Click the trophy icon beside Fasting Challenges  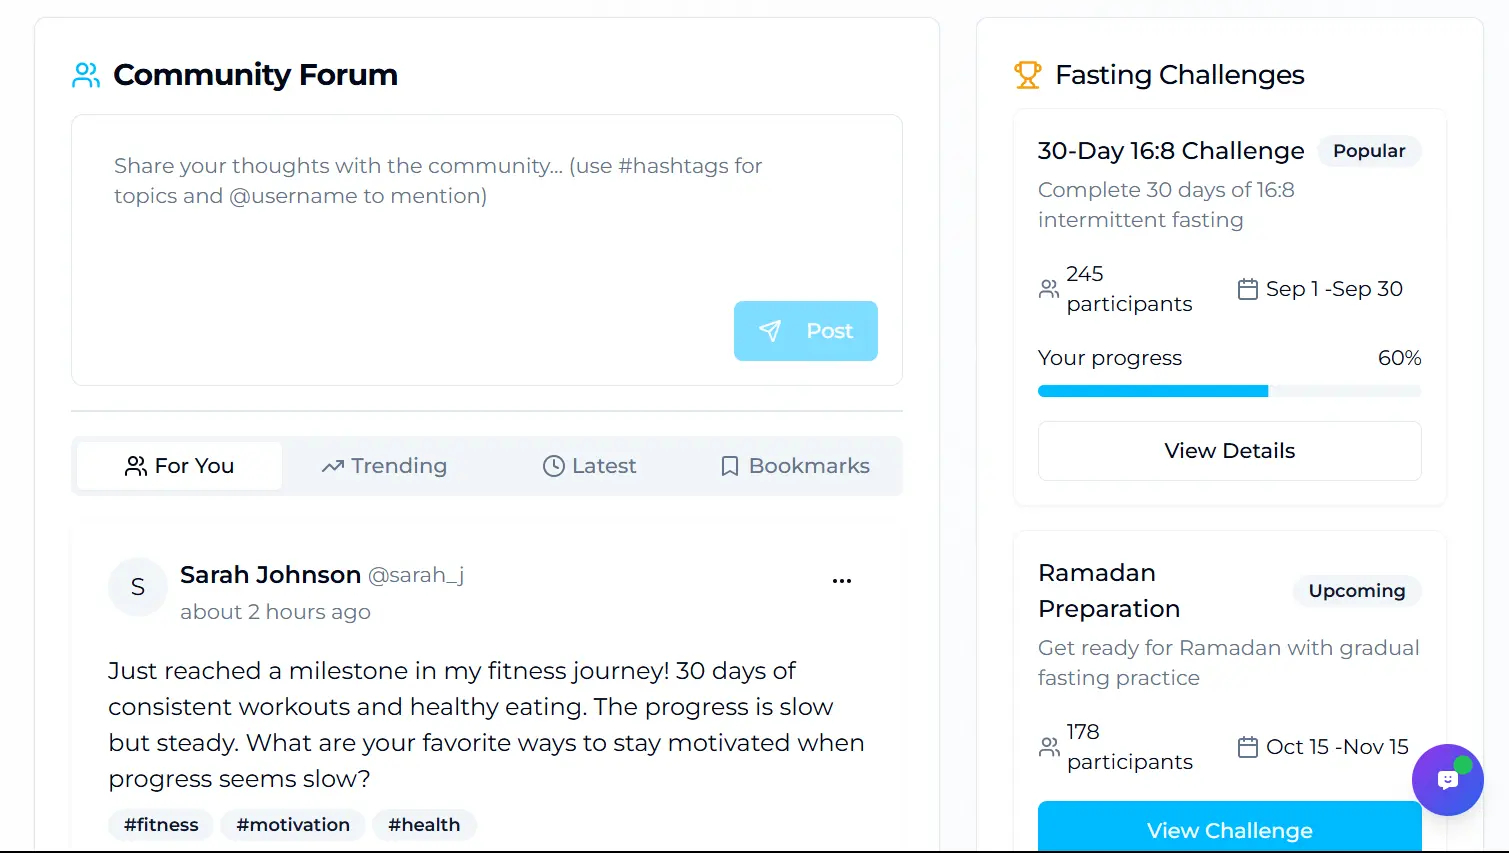tap(1028, 75)
